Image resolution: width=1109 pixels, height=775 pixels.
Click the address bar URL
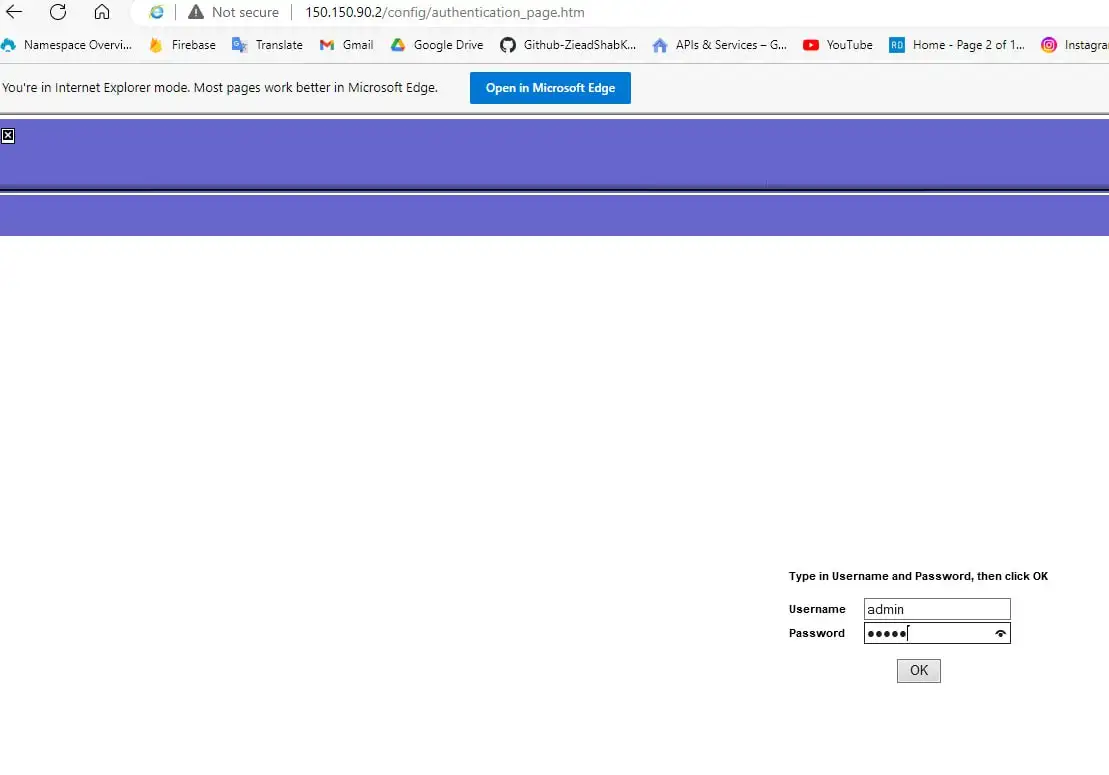(445, 12)
